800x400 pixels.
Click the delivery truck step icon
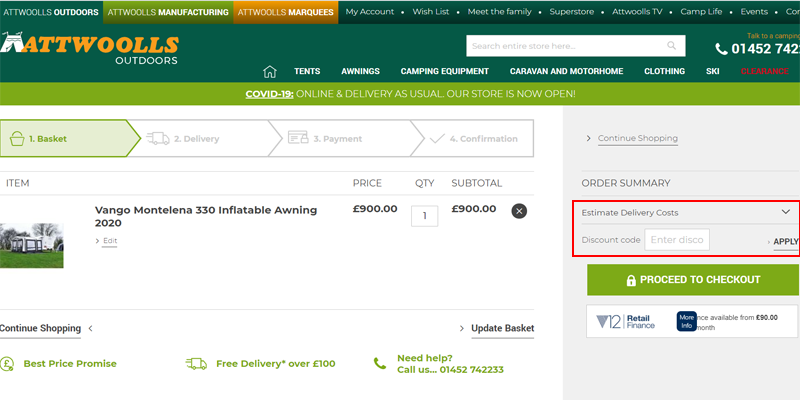[x=158, y=138]
